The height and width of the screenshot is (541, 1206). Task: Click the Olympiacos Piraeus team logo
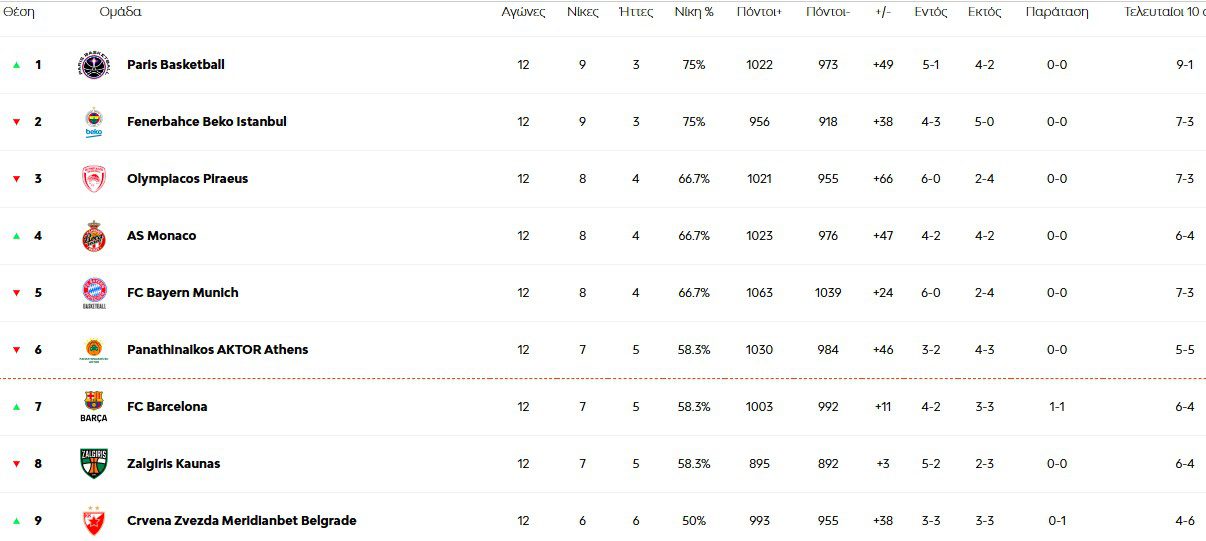click(x=93, y=179)
